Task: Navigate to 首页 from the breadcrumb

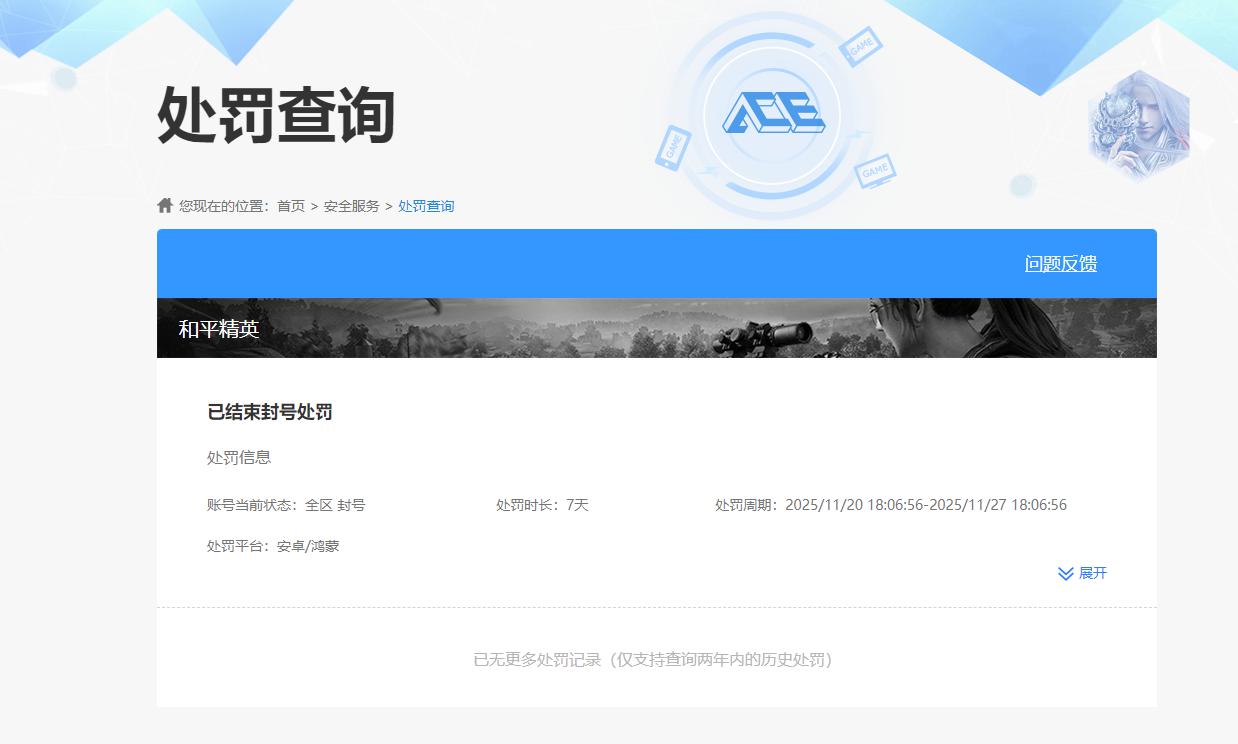Action: 290,206
